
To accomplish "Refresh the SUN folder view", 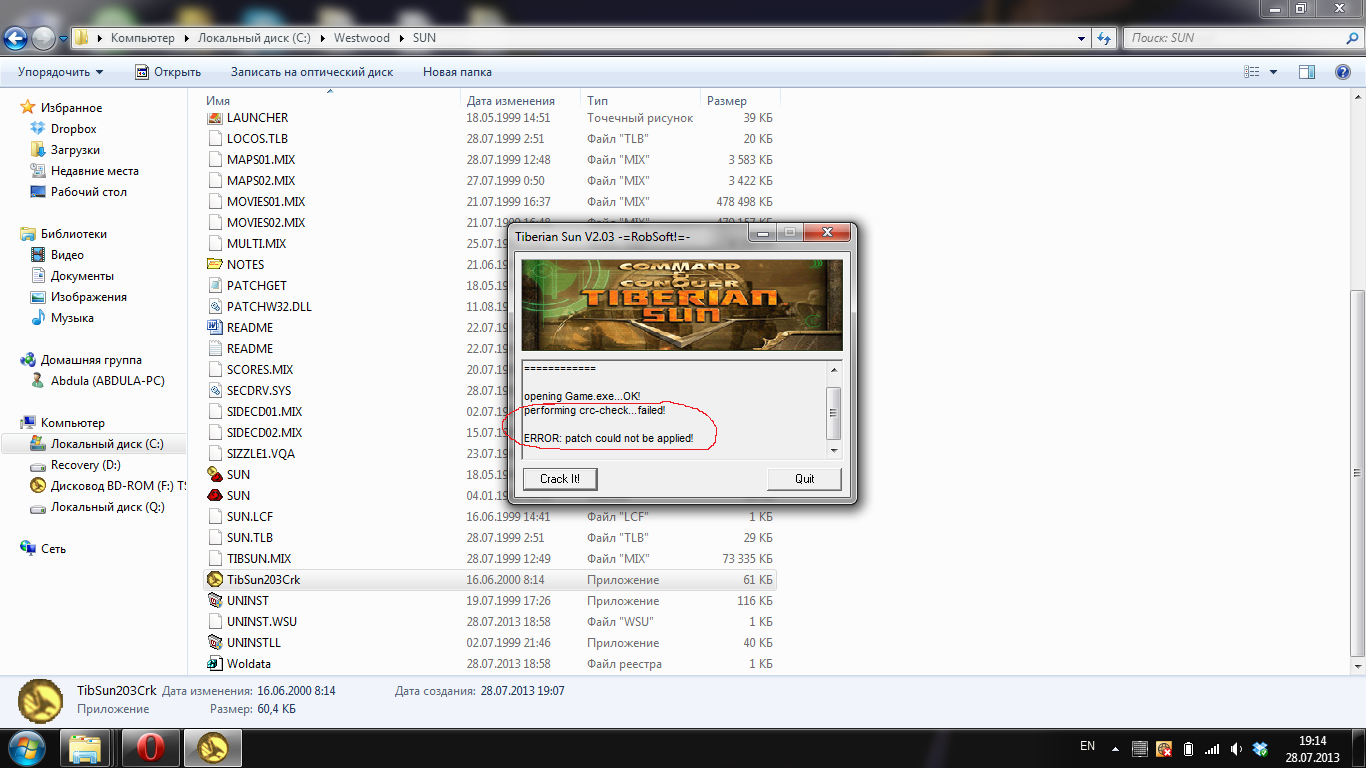I will click(1104, 38).
